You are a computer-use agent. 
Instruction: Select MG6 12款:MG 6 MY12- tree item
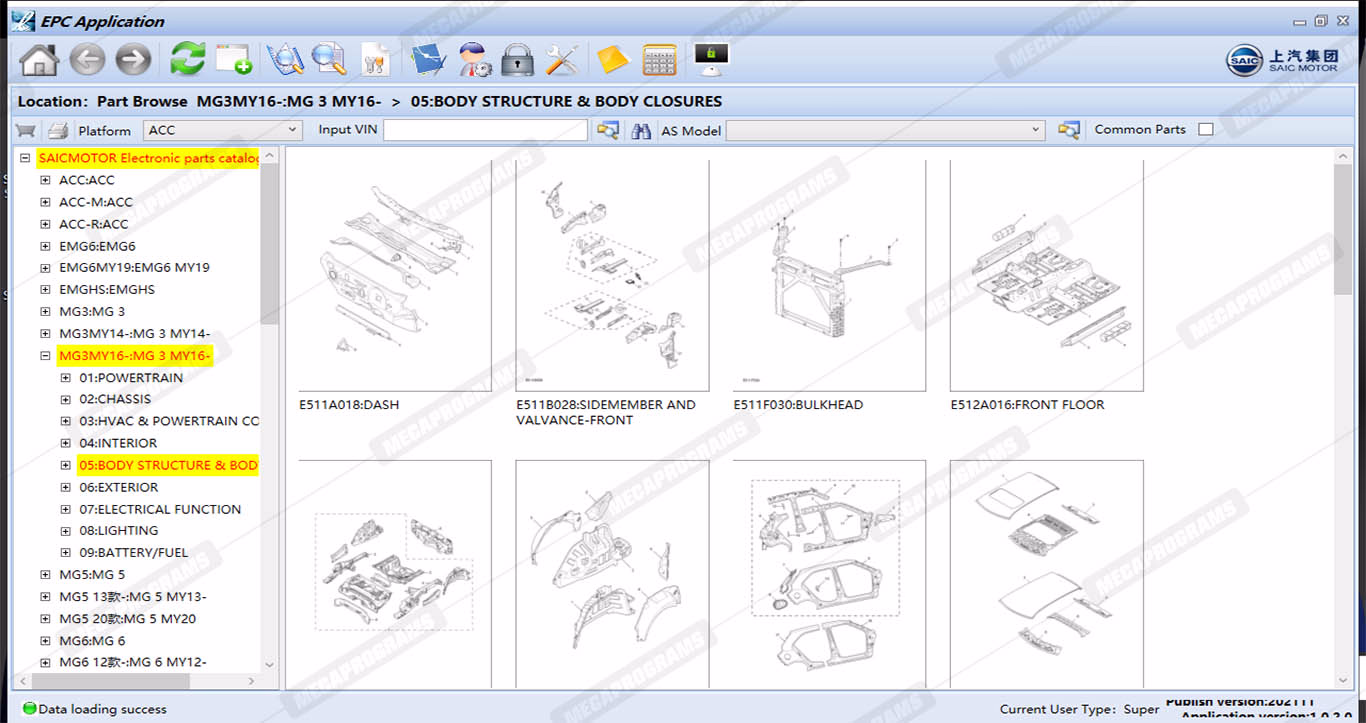[133, 662]
